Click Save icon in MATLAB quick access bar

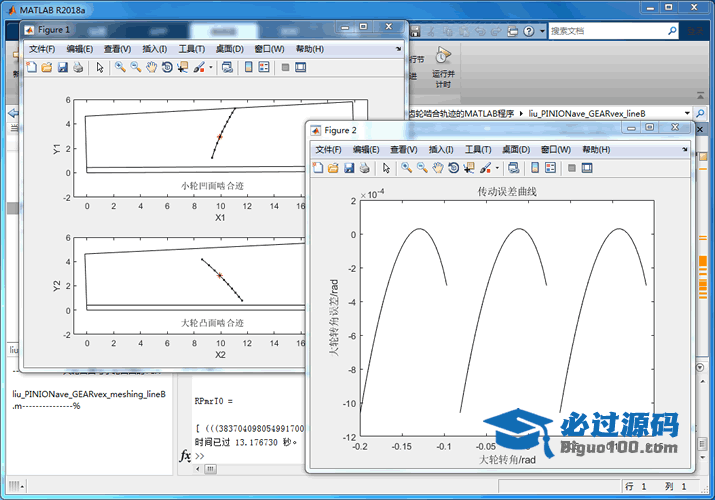click(x=415, y=31)
